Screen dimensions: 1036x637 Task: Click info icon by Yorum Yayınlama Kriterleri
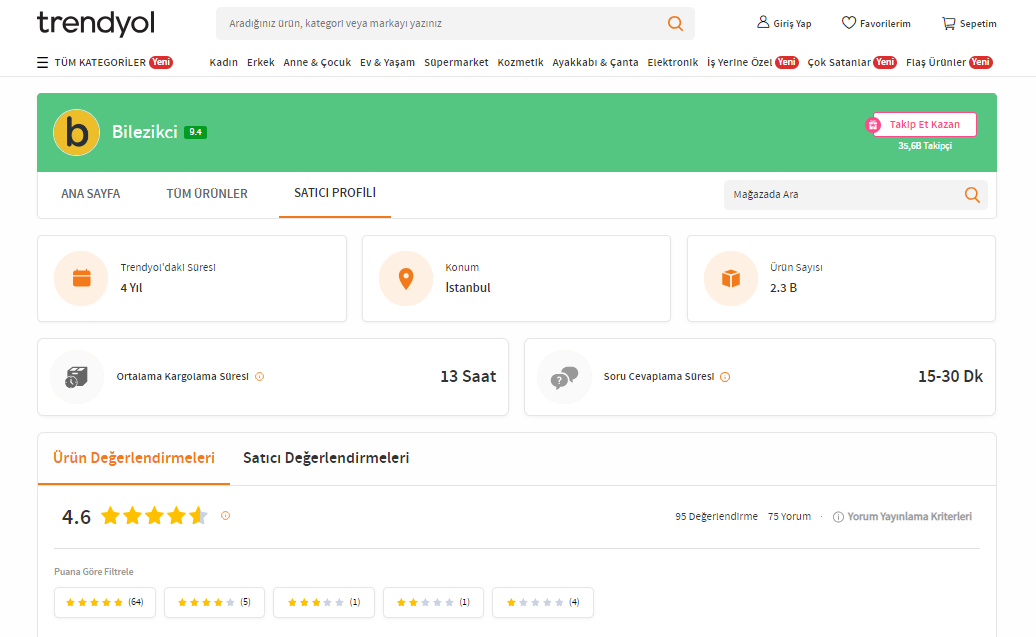[x=838, y=517]
